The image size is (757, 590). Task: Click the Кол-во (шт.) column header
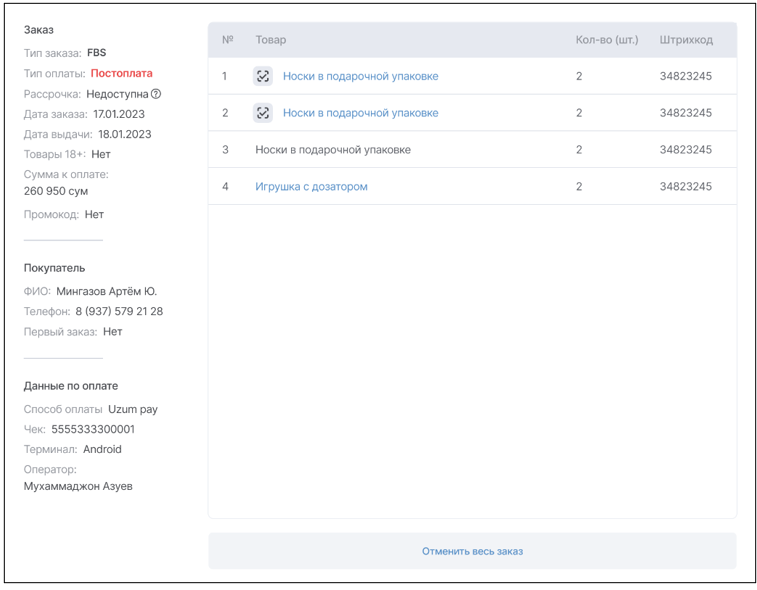click(x=606, y=40)
